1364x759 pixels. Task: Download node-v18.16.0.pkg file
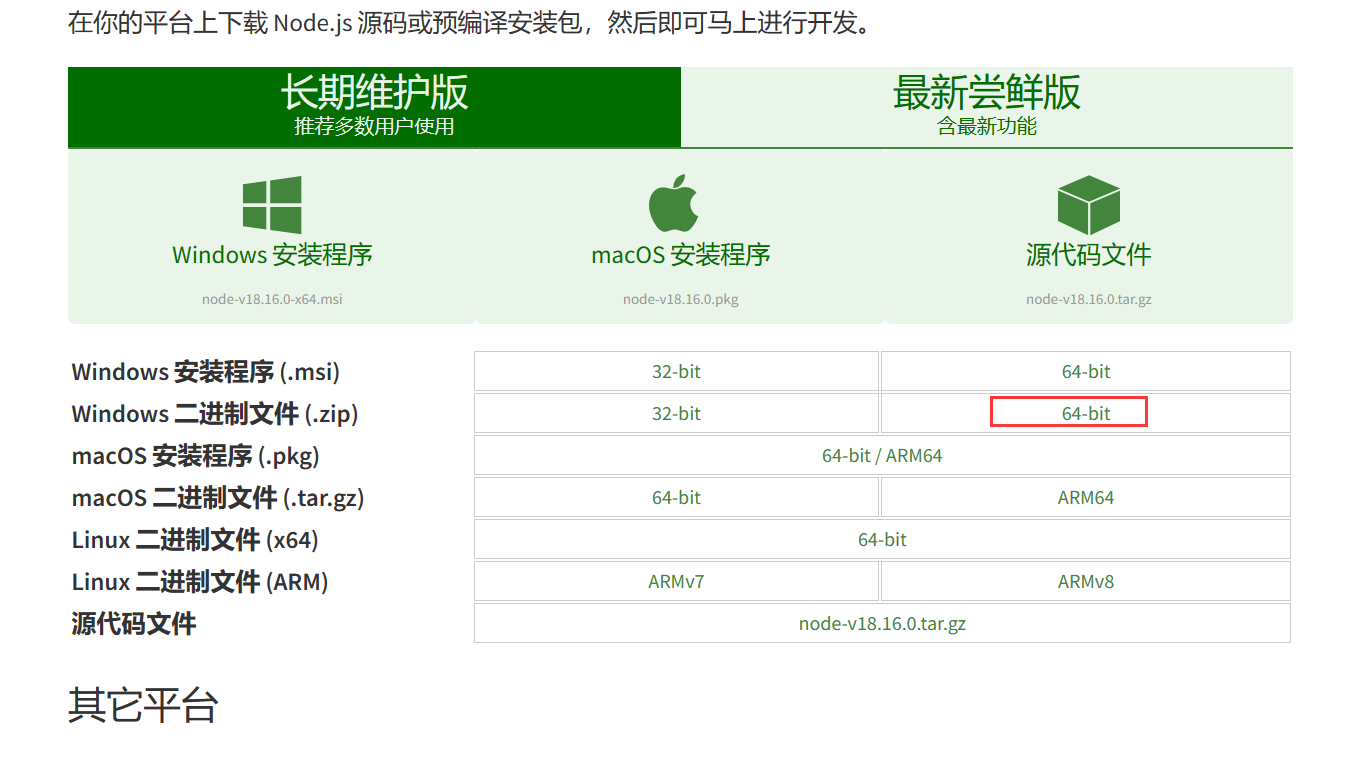click(x=681, y=299)
